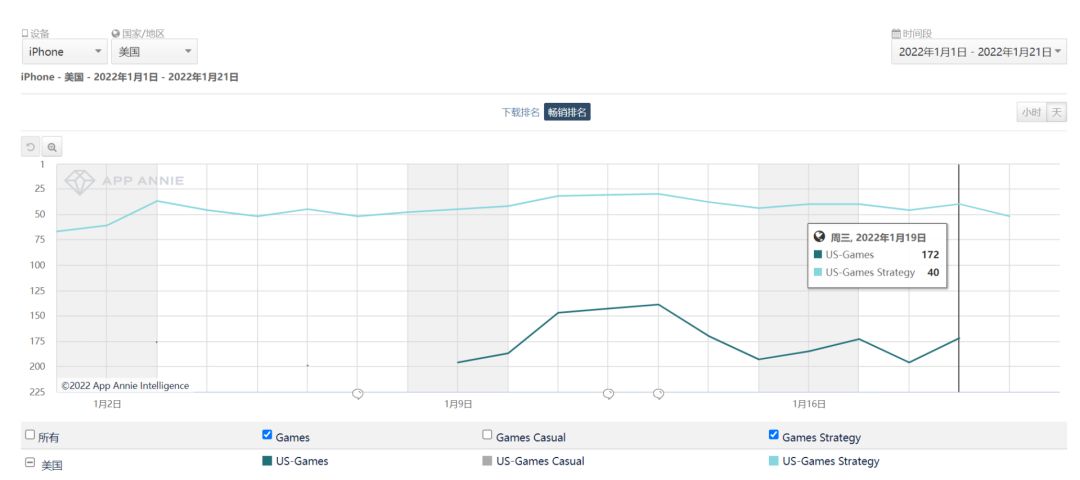The width and height of the screenshot is (1080, 480).
Task: Collapse the 美国 row expander
Action: tap(30, 463)
